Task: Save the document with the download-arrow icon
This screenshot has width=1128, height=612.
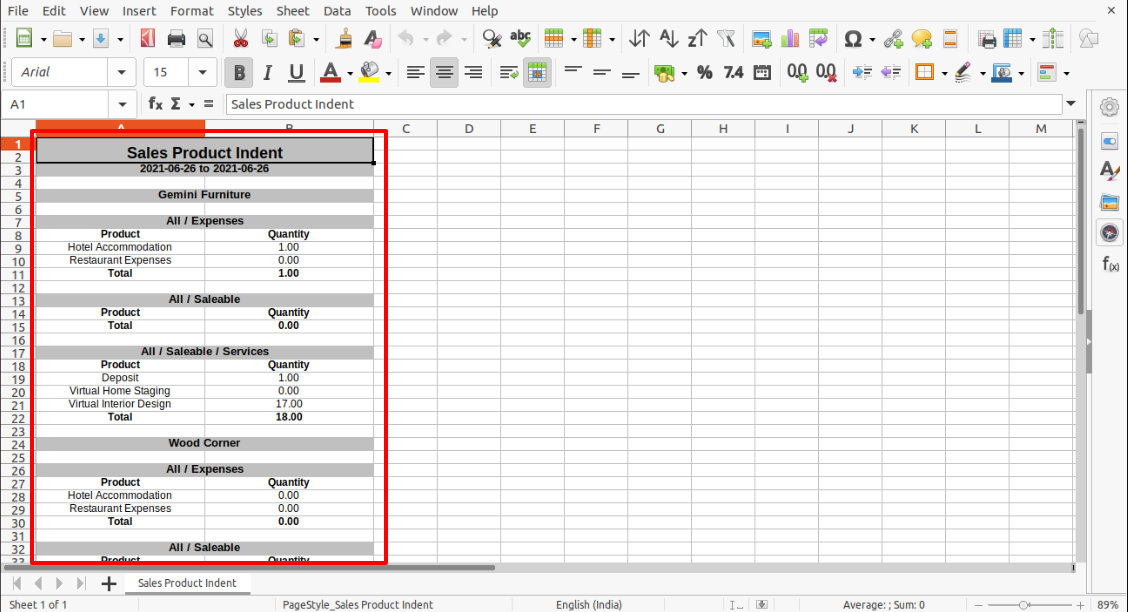Action: click(x=101, y=38)
